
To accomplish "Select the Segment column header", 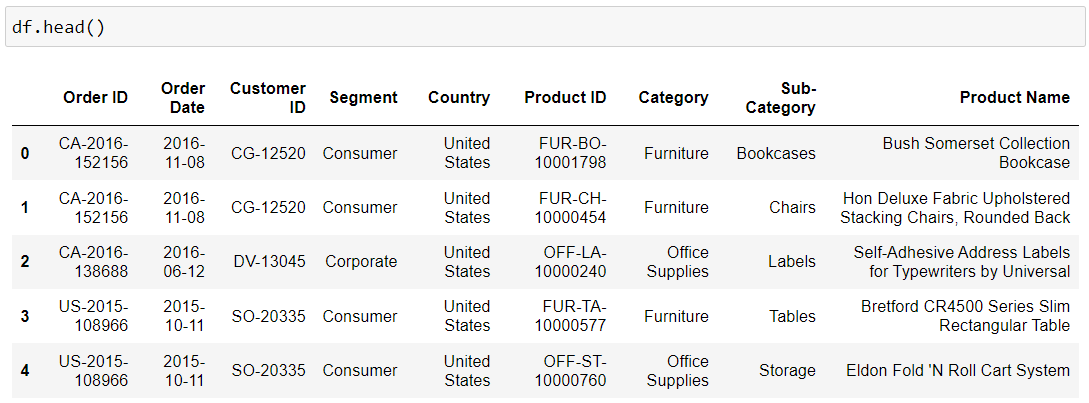I will tap(363, 98).
